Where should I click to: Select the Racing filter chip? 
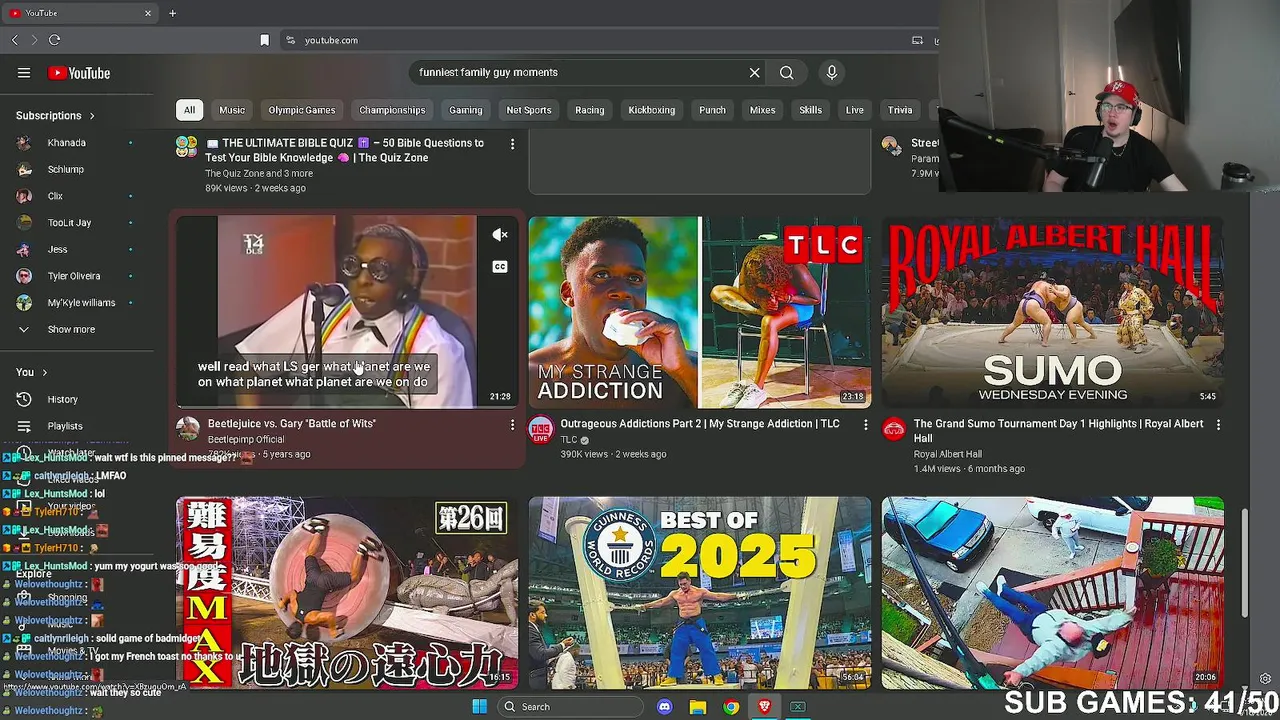click(589, 110)
